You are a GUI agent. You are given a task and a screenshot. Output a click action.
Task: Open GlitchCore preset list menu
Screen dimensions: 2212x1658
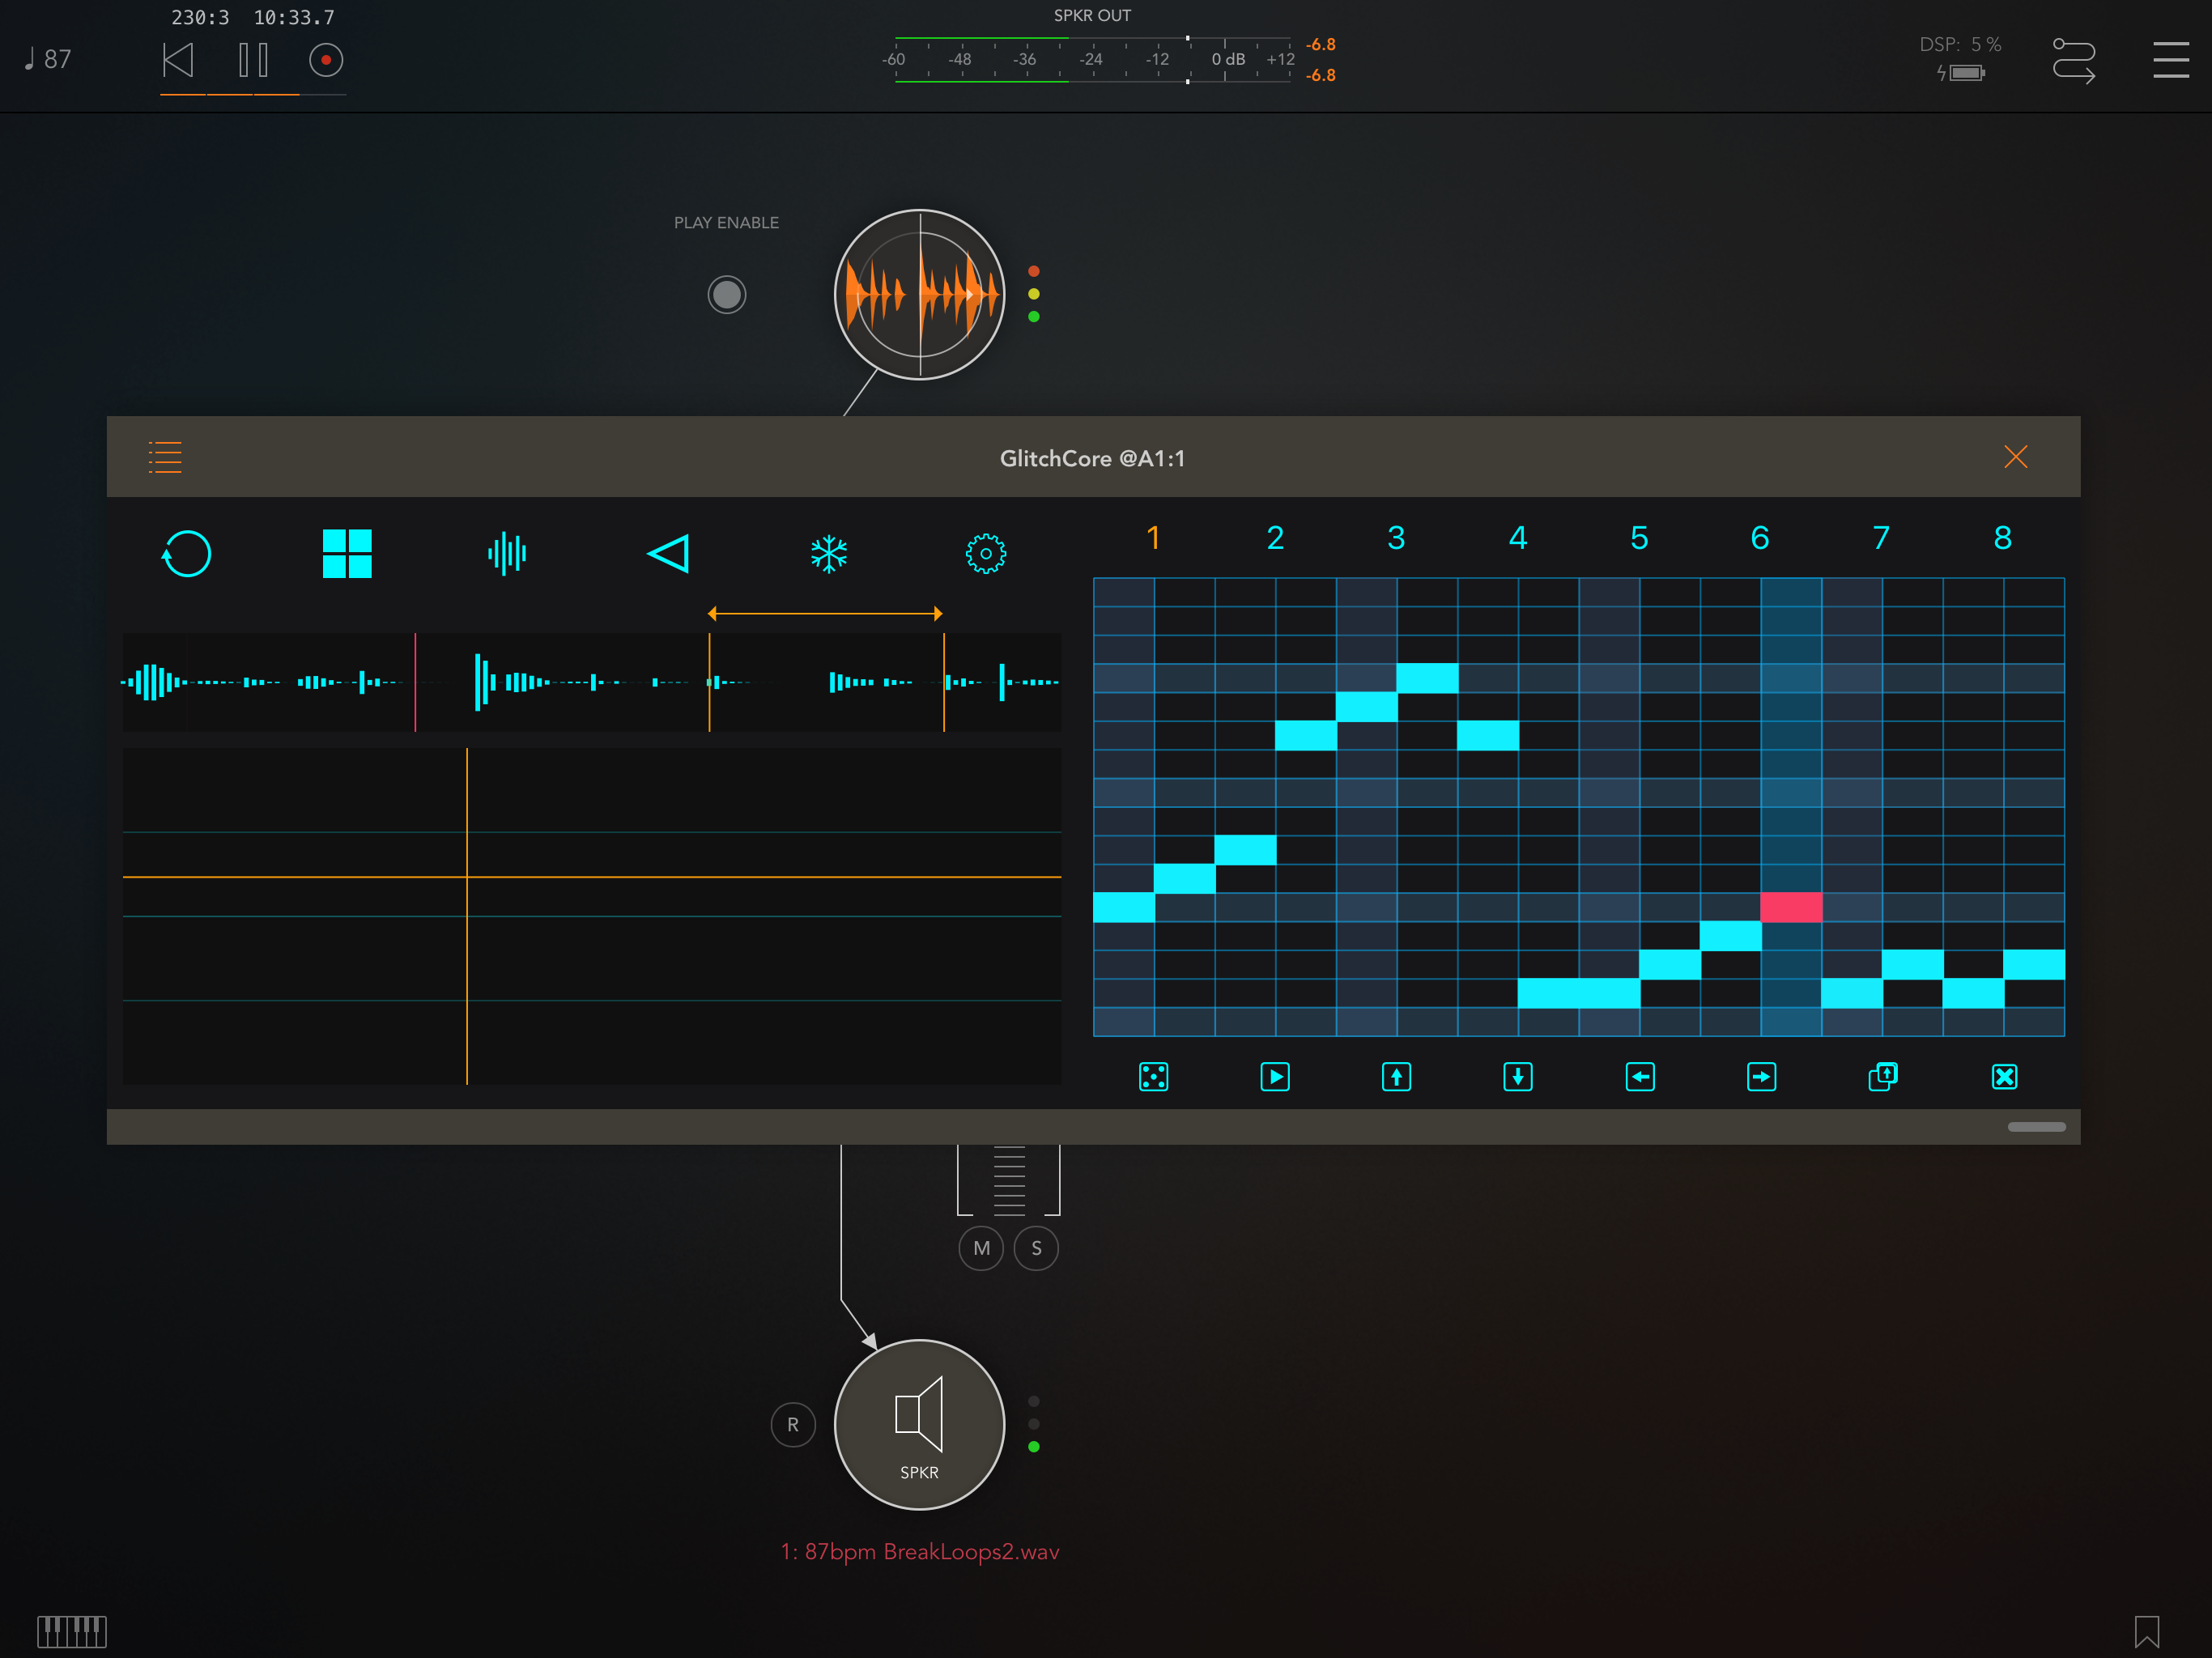click(165, 458)
